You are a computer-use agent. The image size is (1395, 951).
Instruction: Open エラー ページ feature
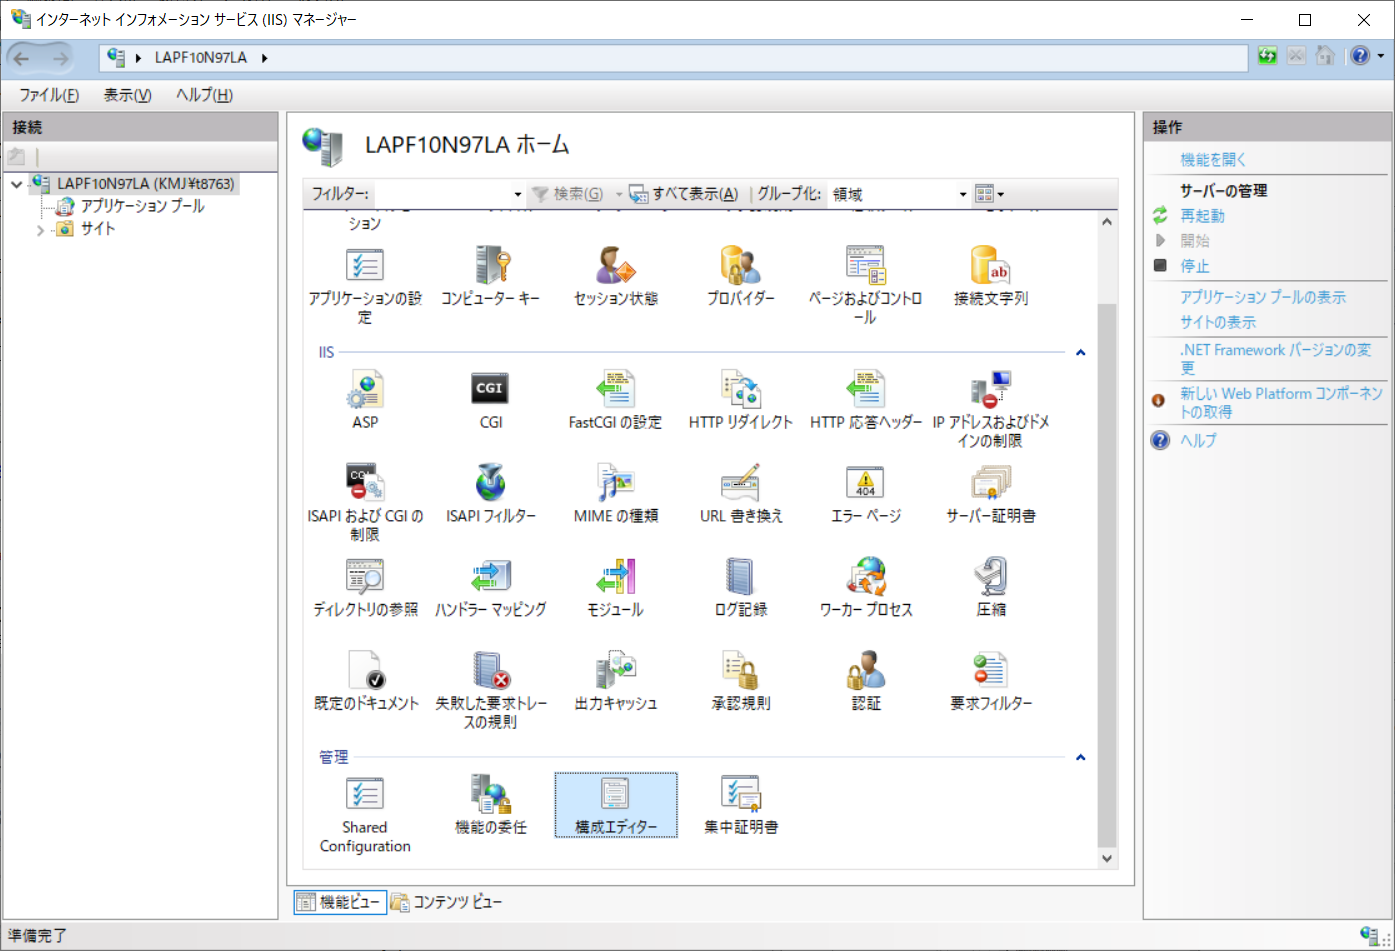[866, 494]
